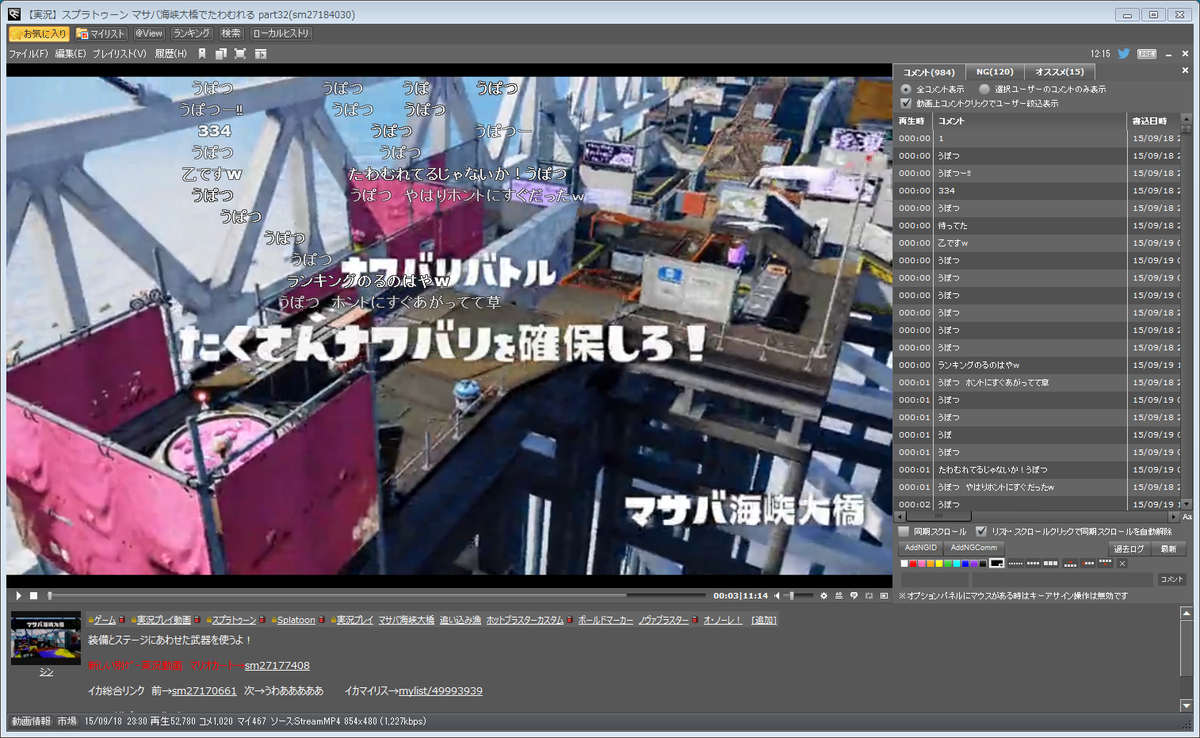Switch to the NG(120) tab
Image resolution: width=1200 pixels, height=738 pixels.
click(x=994, y=72)
